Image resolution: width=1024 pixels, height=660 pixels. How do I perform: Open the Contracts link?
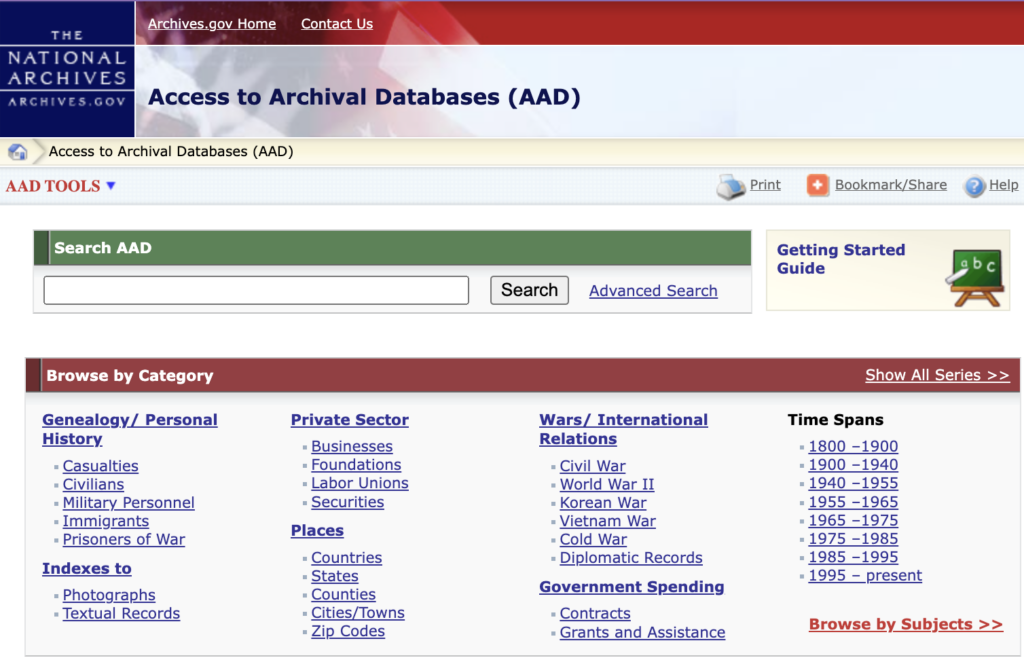click(596, 614)
